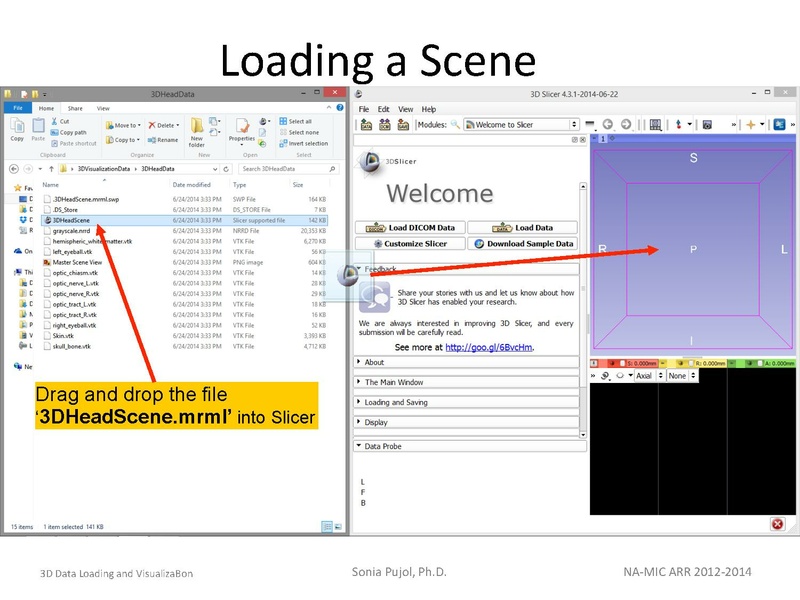Click Customize Slicer button
The height and width of the screenshot is (600, 800).
coord(411,244)
